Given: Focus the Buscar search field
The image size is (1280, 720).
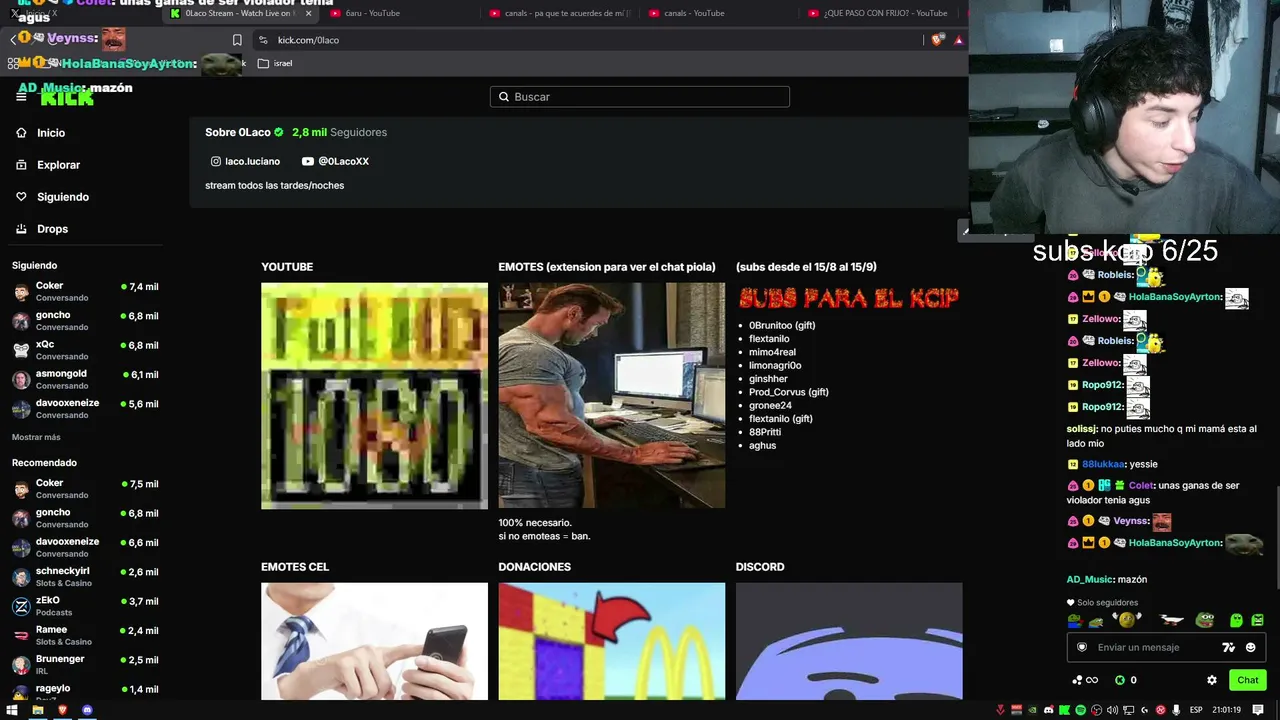Looking at the screenshot, I should point(640,97).
